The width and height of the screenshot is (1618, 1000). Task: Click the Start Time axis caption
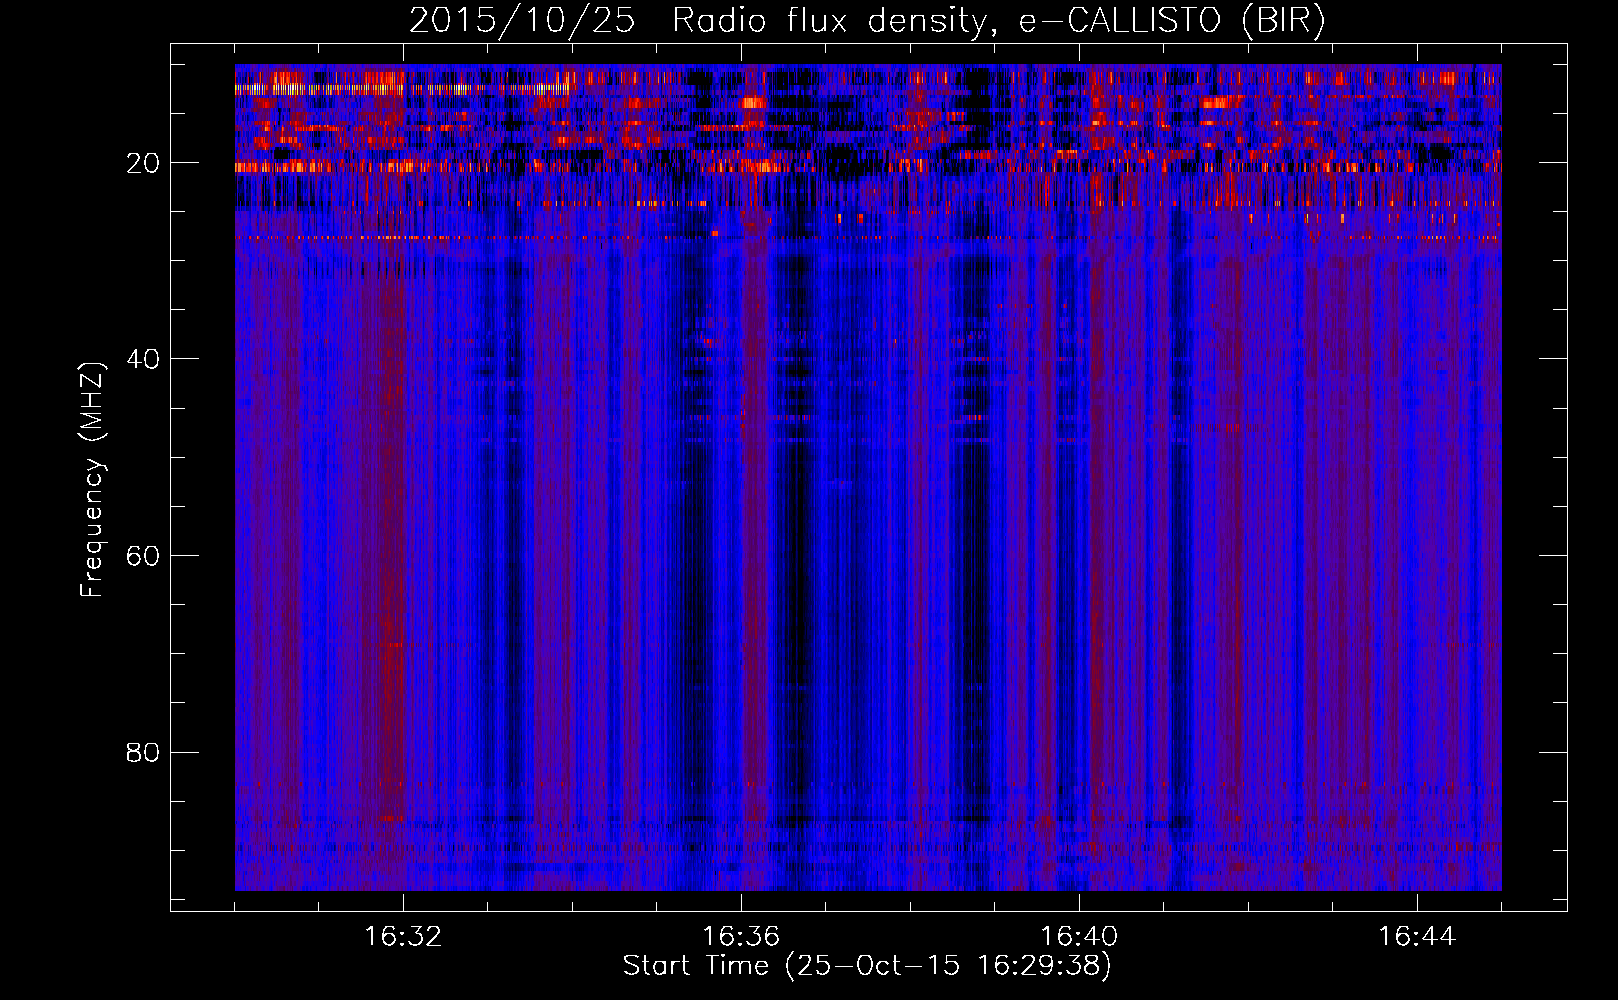867,966
